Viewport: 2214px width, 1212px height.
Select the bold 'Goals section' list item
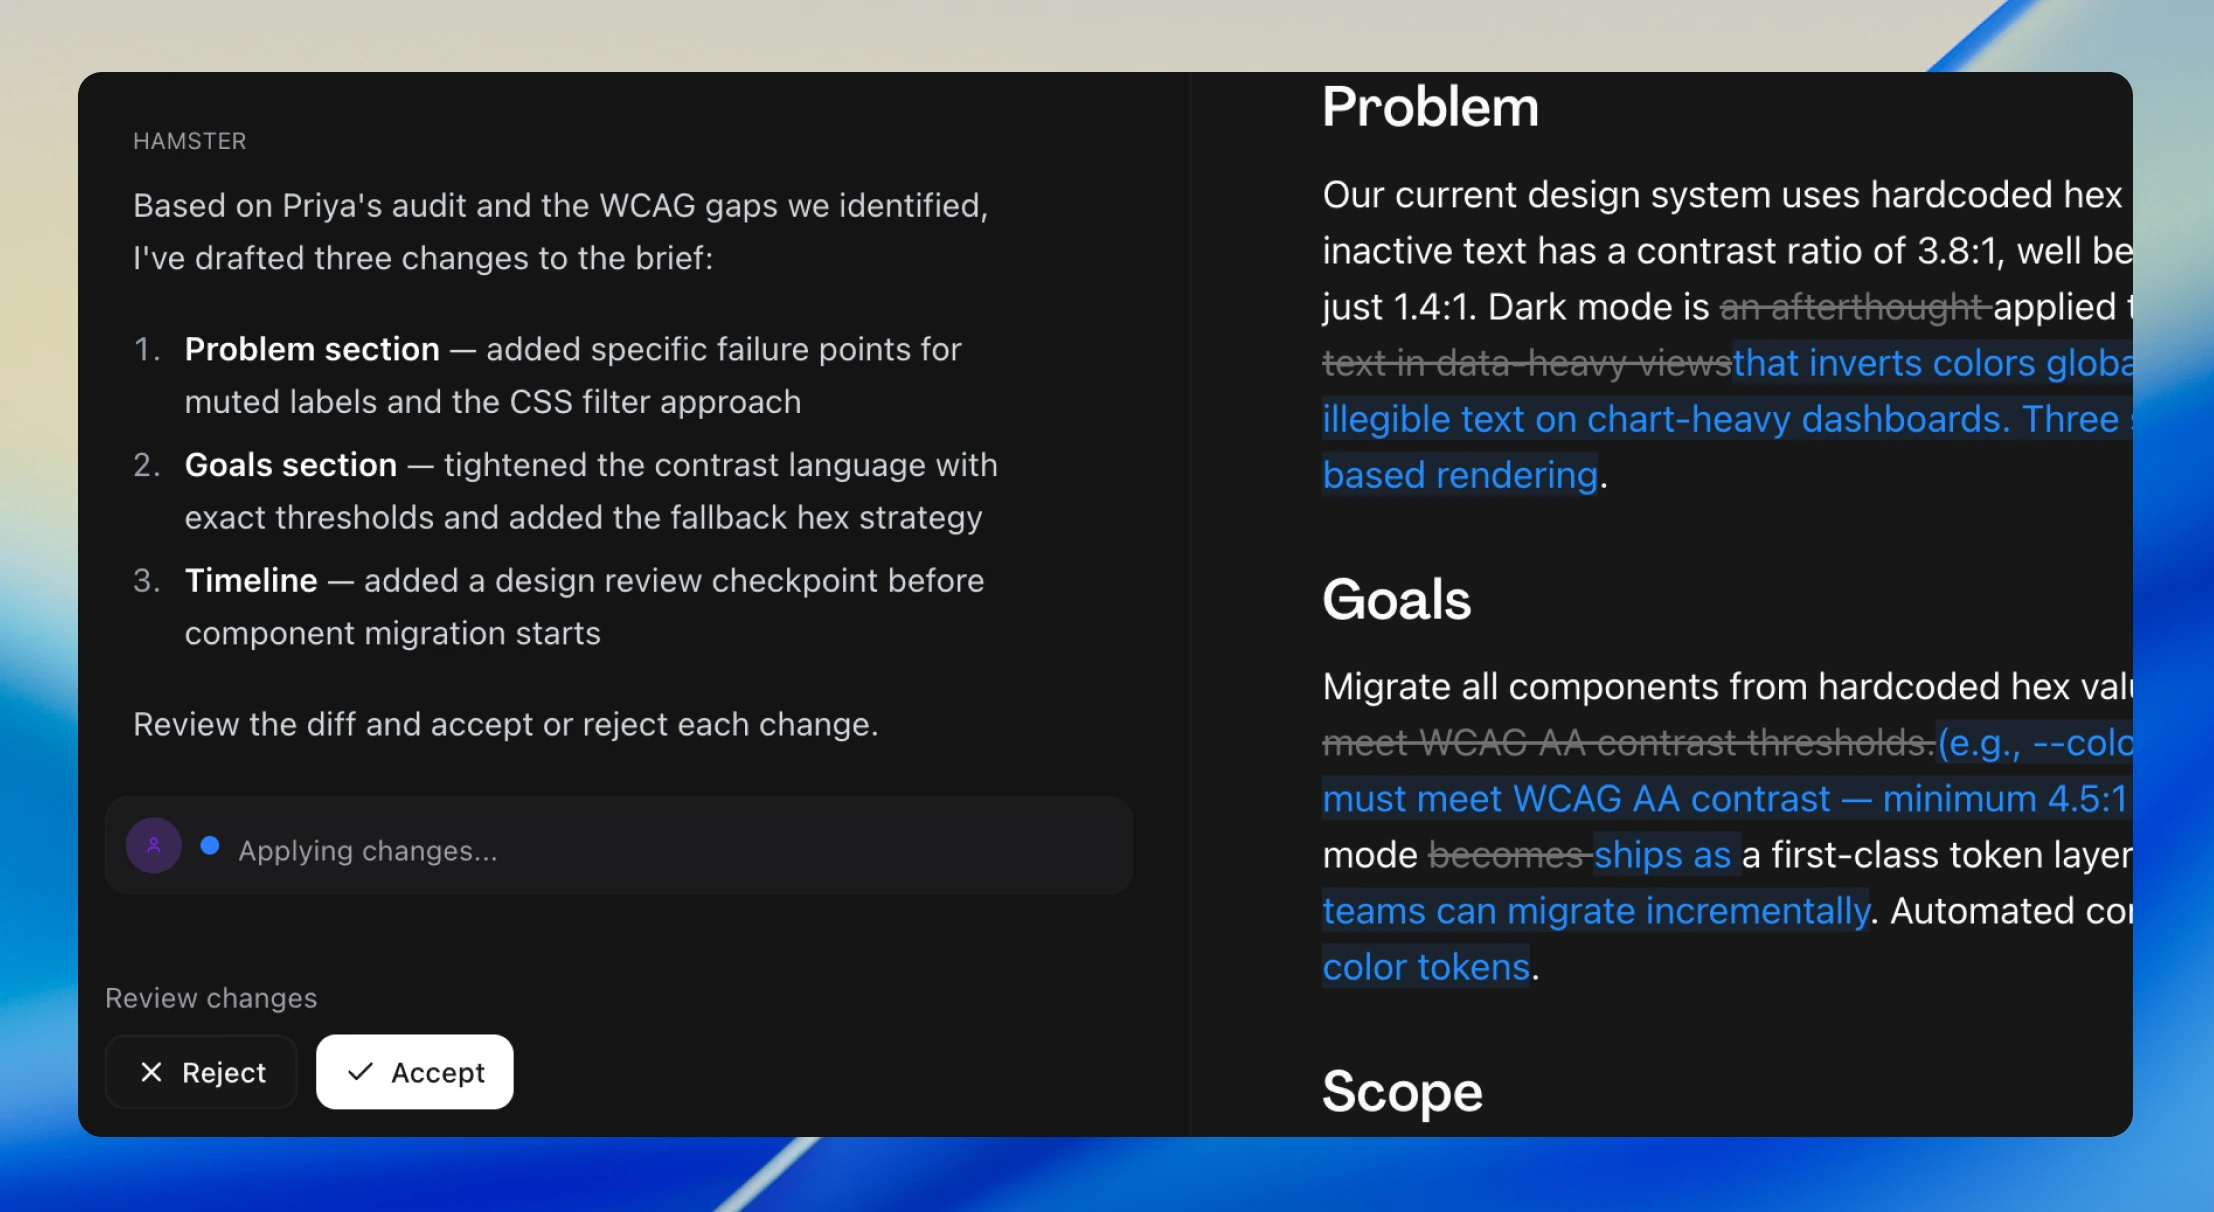[291, 465]
